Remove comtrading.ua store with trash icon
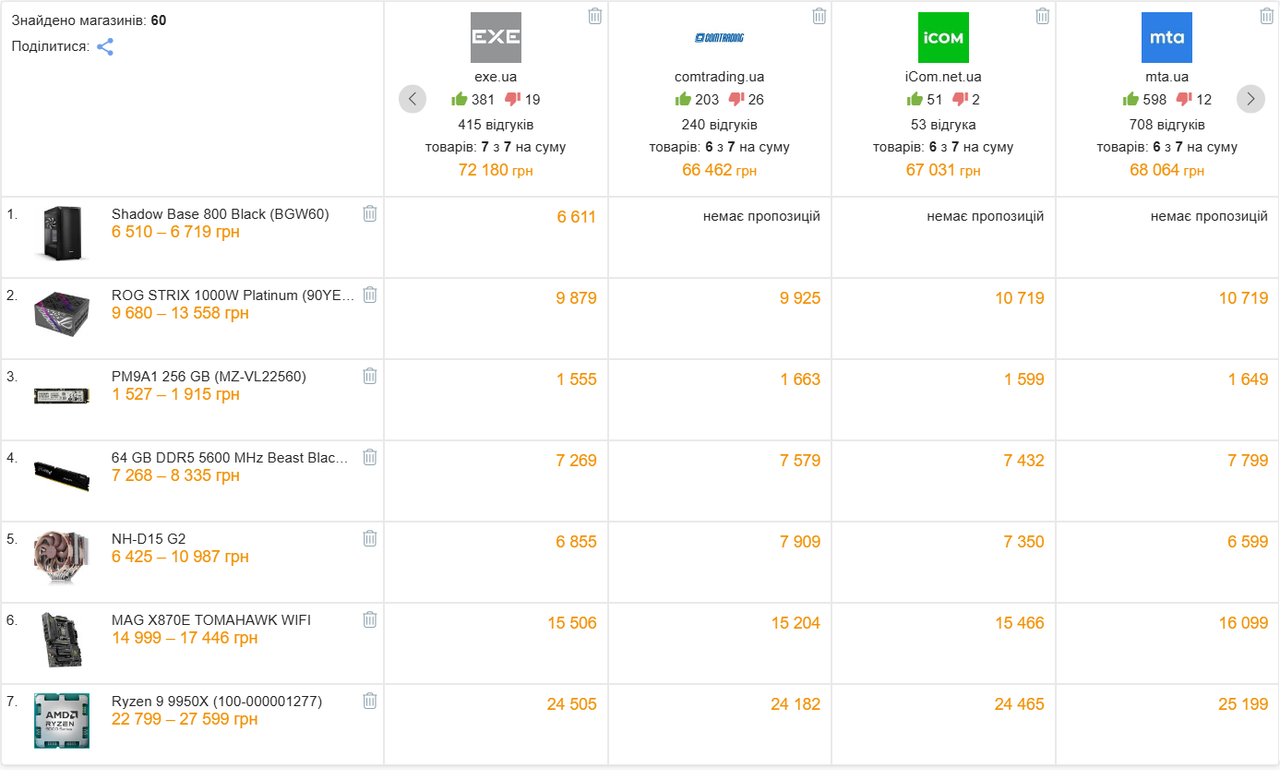This screenshot has height=770, width=1280. pos(819,16)
